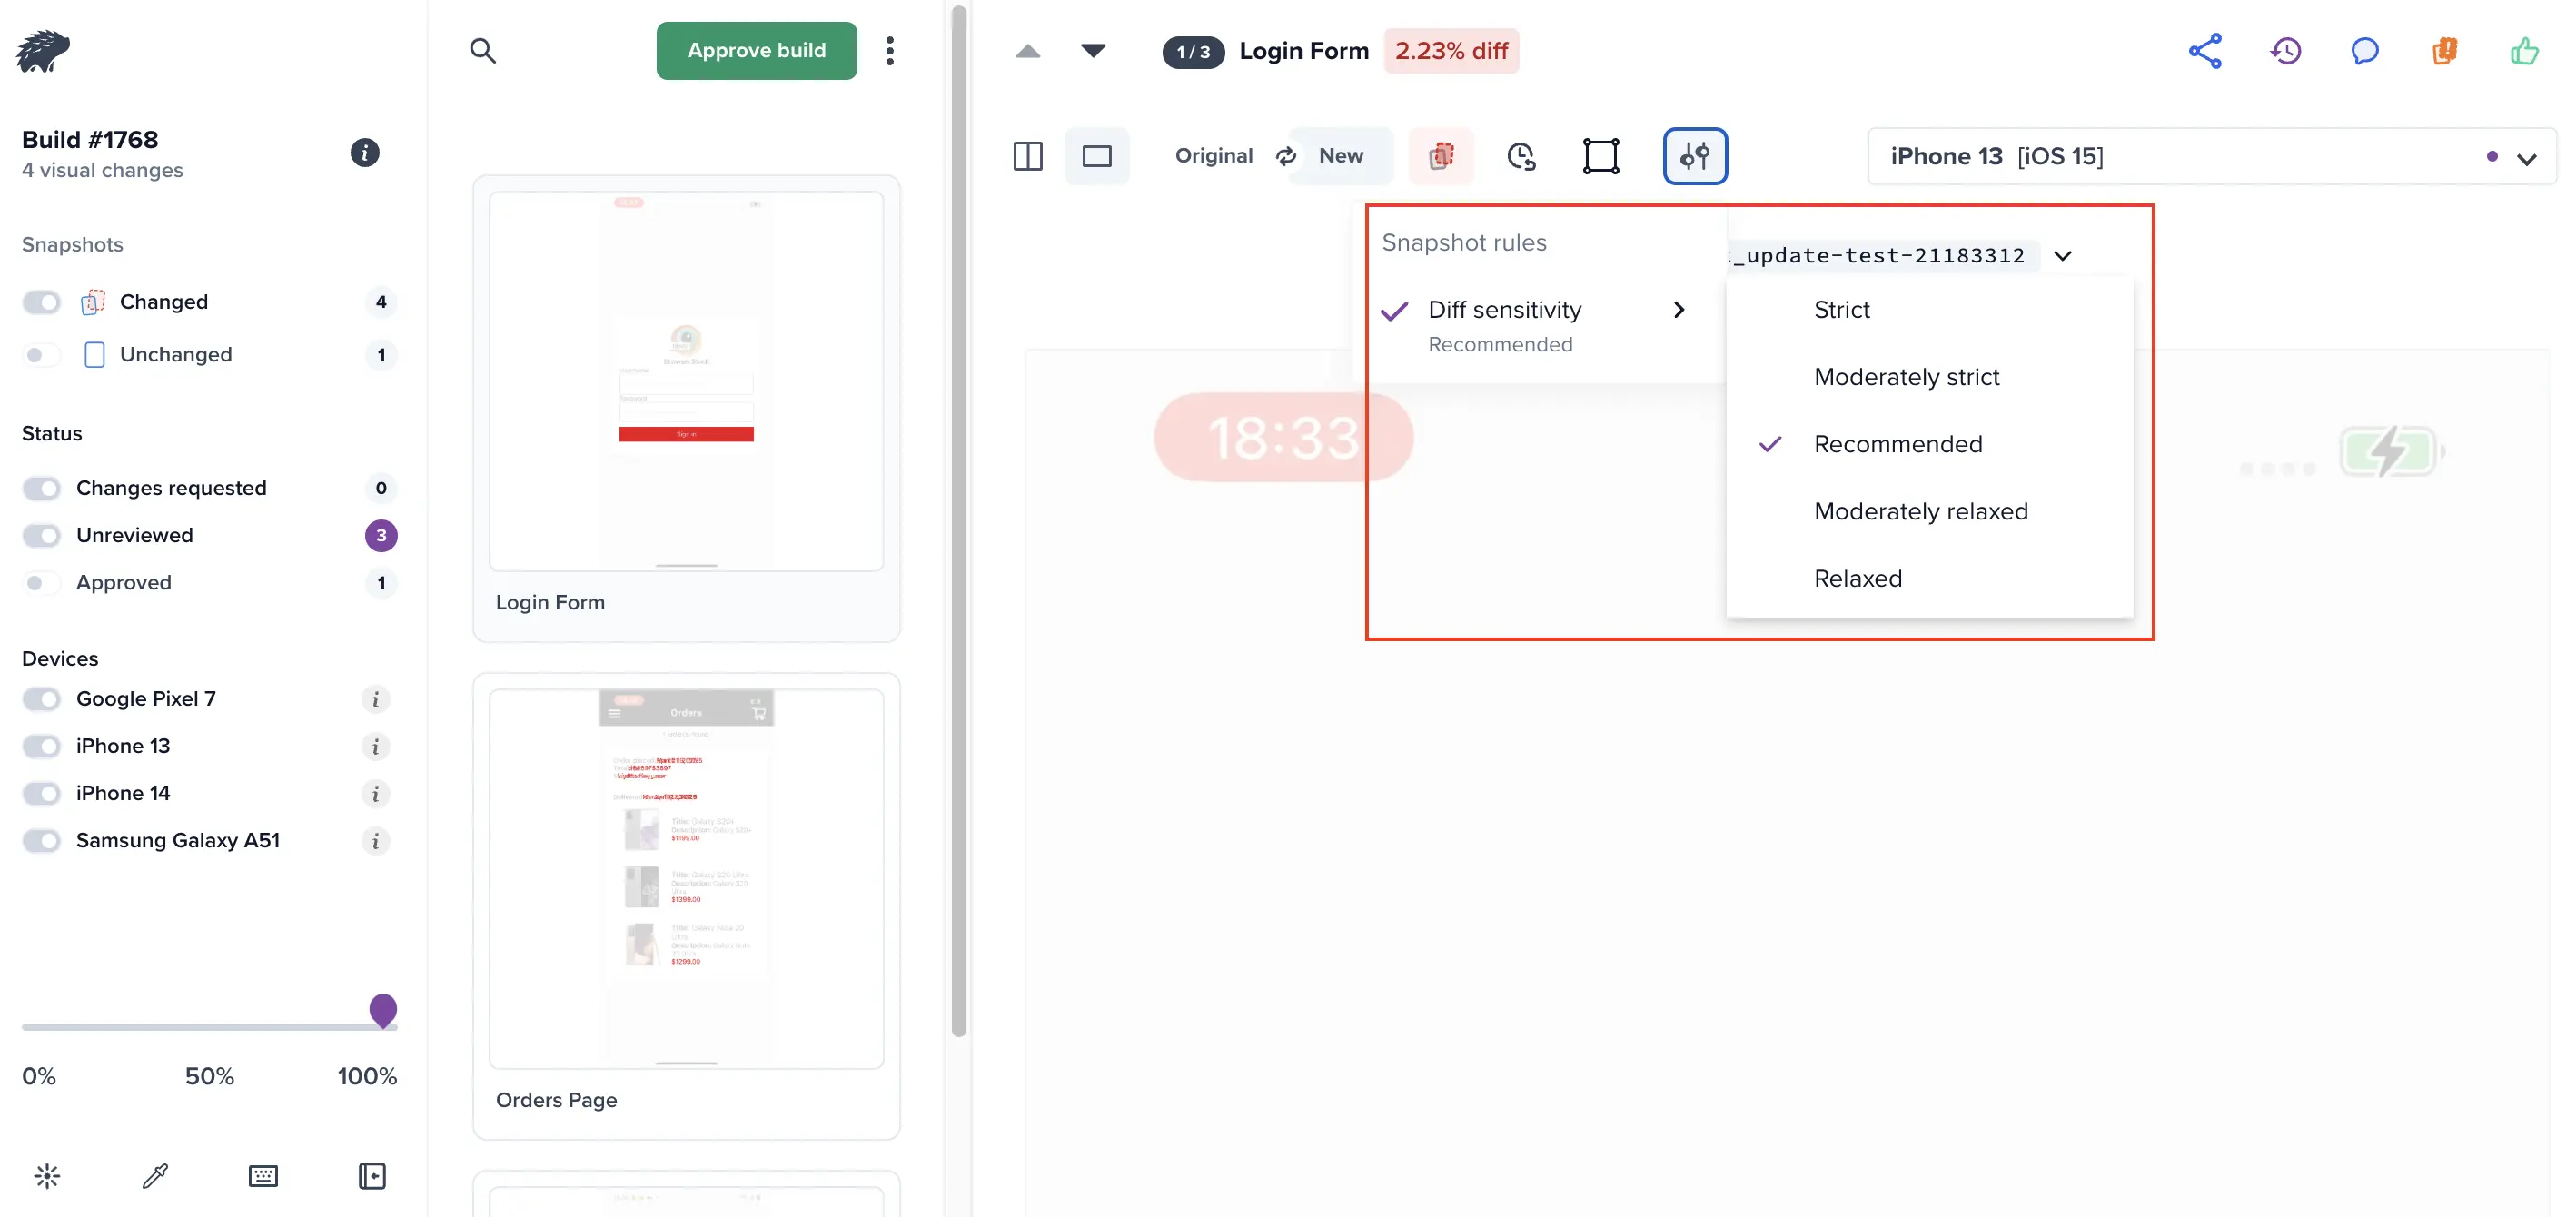Choose the Strict sensitivity option
2576x1217 pixels.
pyautogui.click(x=1841, y=310)
